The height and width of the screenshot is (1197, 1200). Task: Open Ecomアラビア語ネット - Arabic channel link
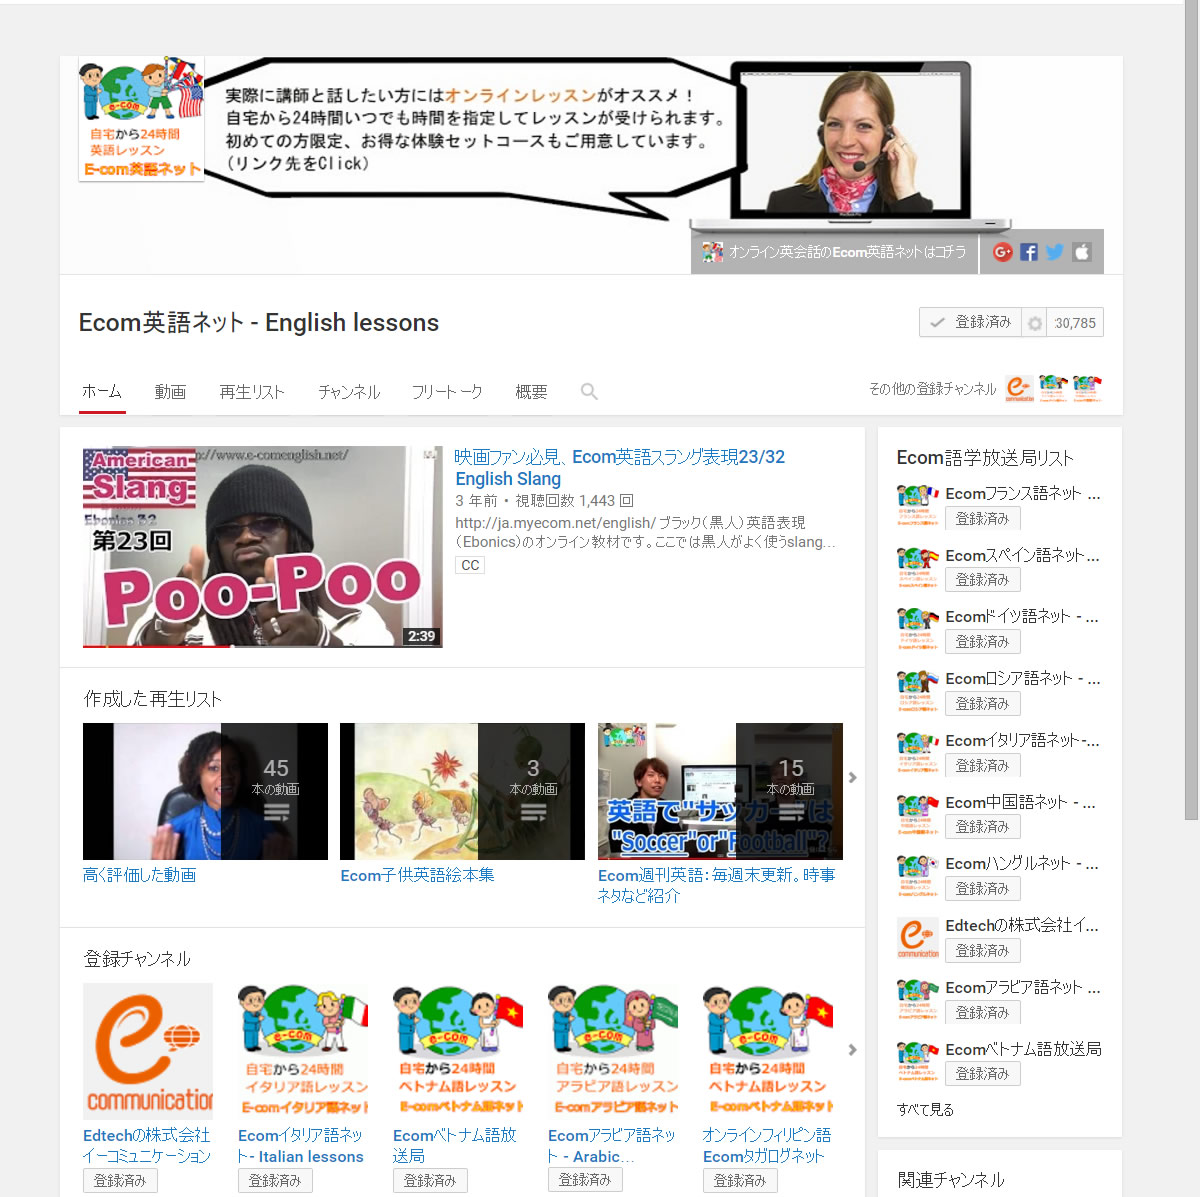612,1146
